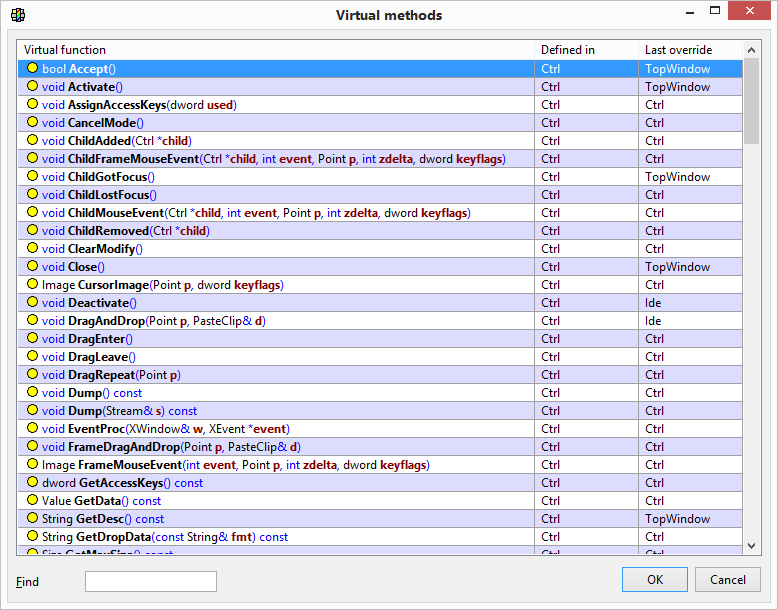Screen dimensions: 778x610
Task: Click the Defined in column header
Action: coord(586,50)
